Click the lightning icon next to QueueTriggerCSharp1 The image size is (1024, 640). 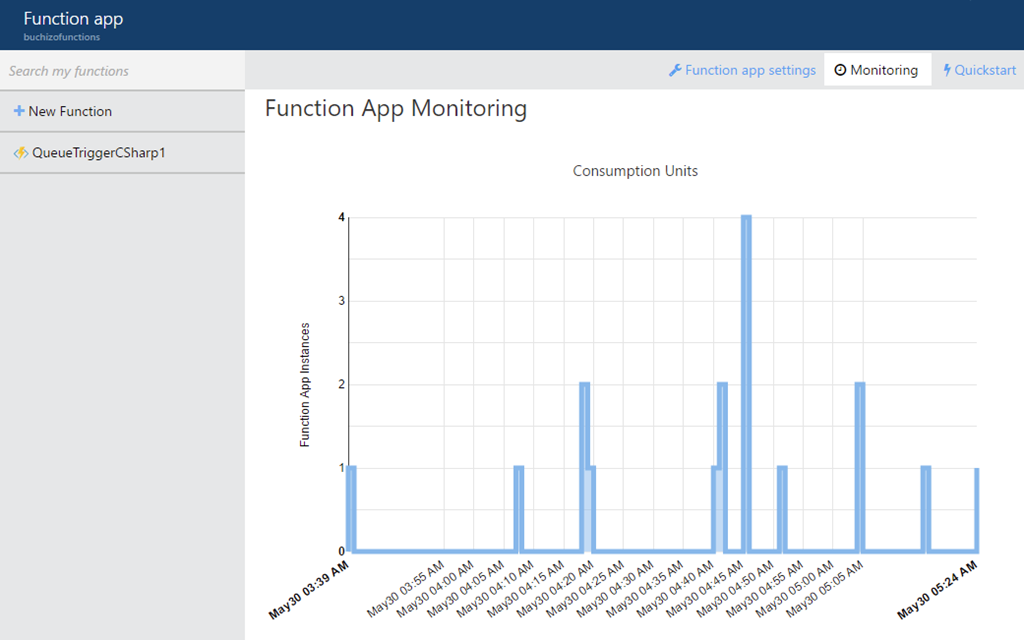(20, 153)
